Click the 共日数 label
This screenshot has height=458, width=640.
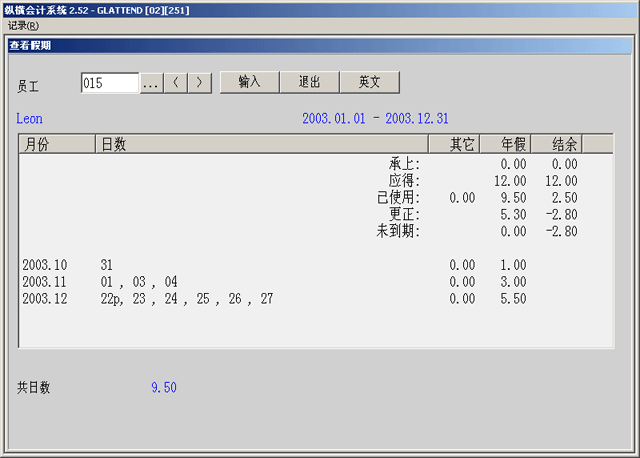(x=33, y=387)
